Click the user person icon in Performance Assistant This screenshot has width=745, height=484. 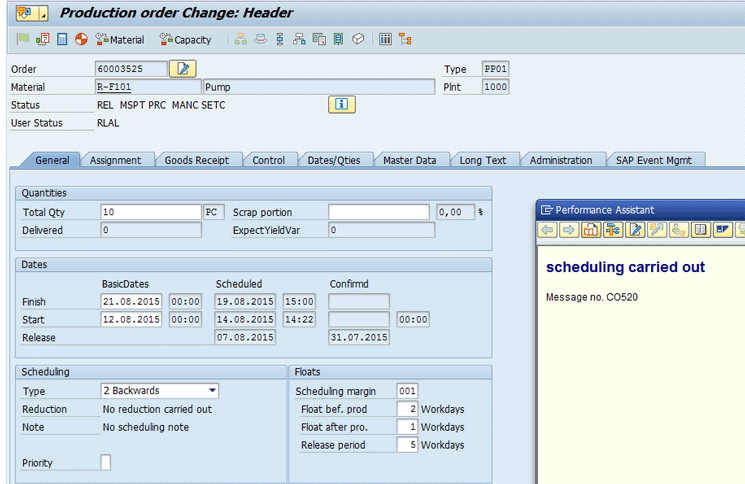point(678,230)
